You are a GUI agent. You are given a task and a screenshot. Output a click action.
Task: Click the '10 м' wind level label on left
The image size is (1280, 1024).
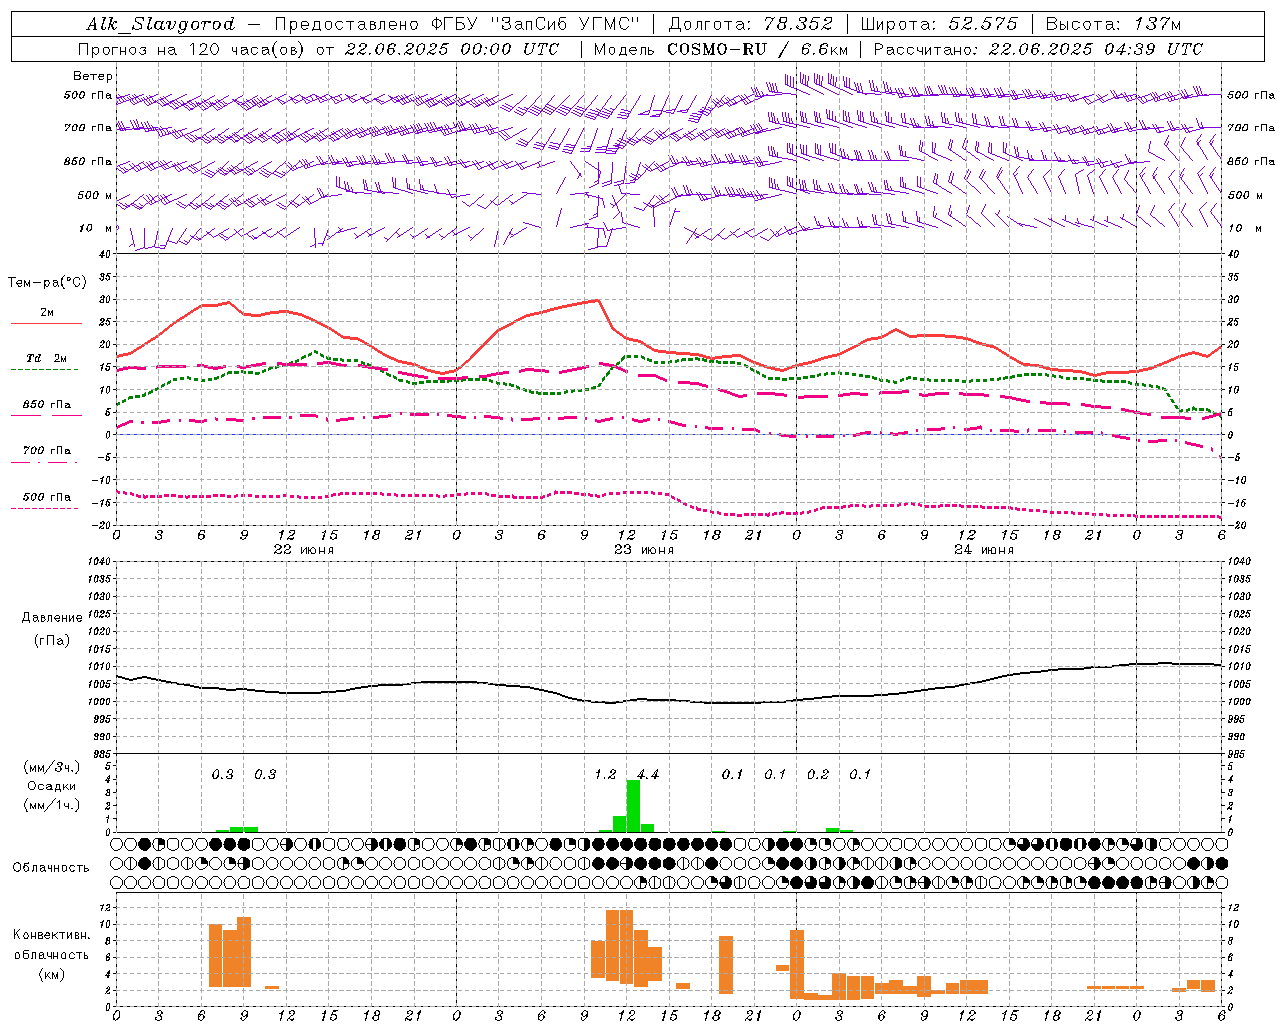pos(96,228)
